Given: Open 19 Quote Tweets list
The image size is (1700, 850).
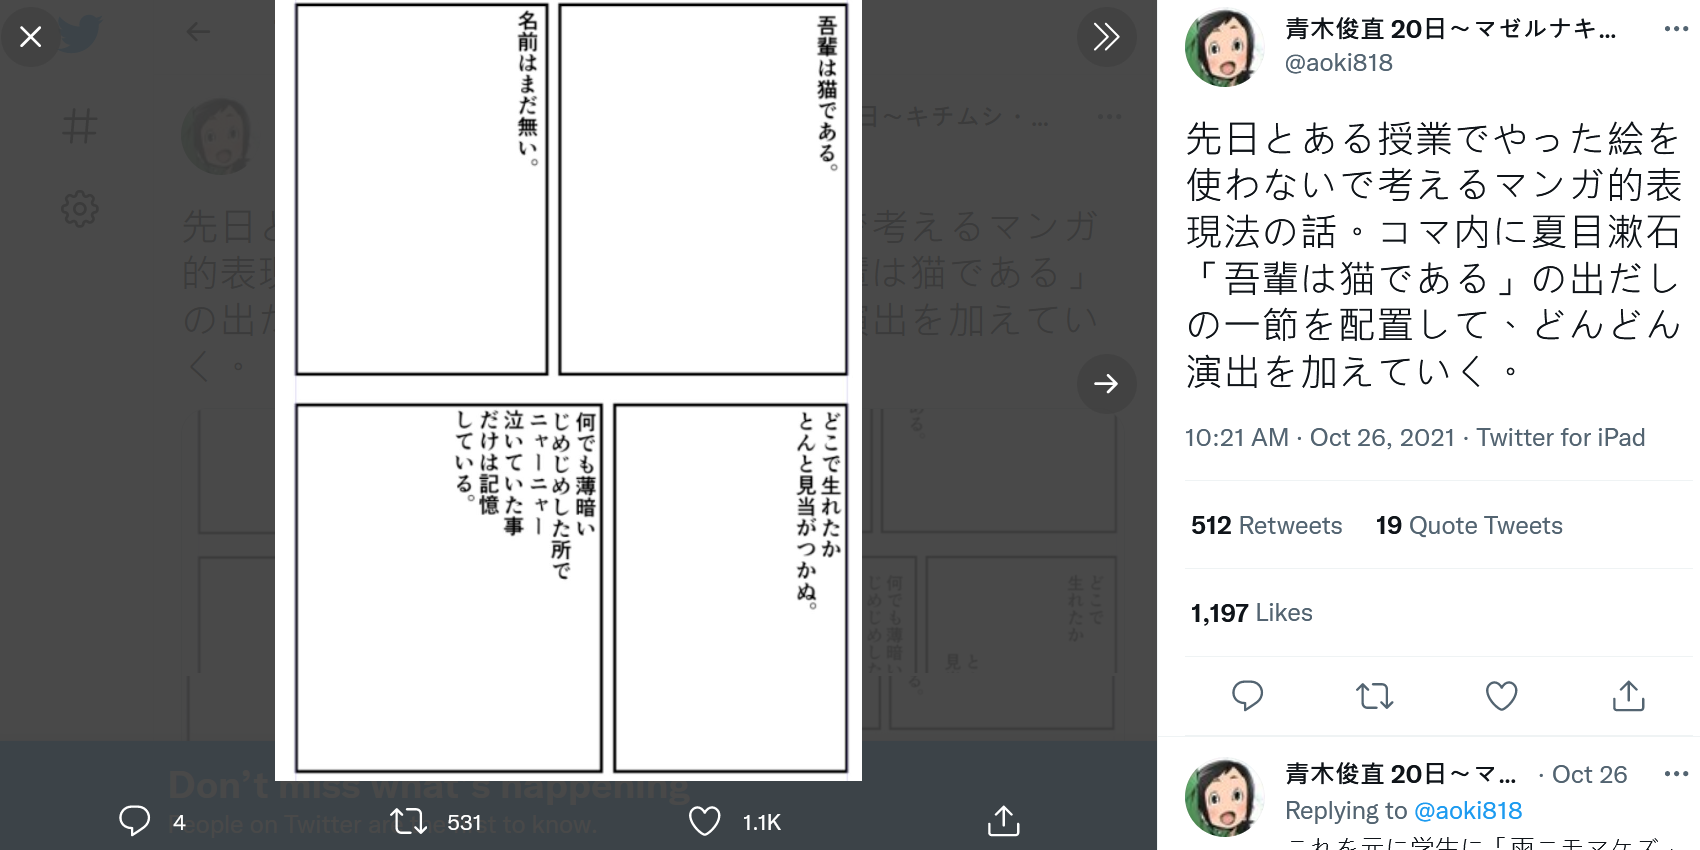Looking at the screenshot, I should click(x=1469, y=525).
